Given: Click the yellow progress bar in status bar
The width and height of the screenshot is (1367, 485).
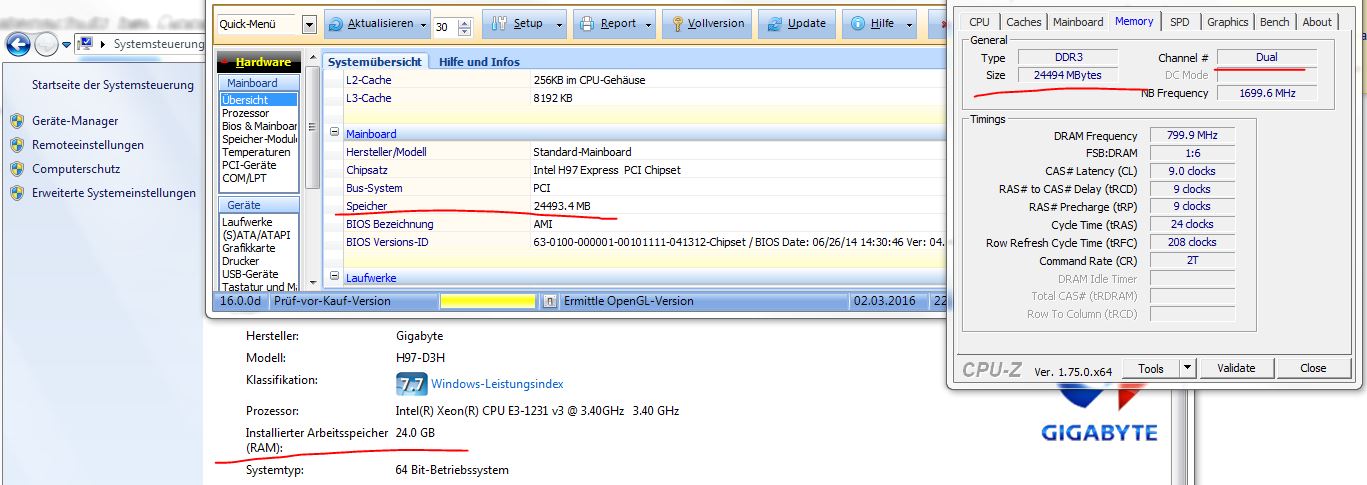Looking at the screenshot, I should (488, 301).
